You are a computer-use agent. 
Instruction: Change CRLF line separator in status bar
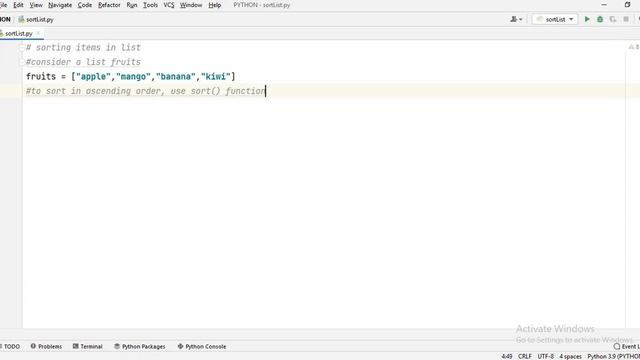pyautogui.click(x=525, y=356)
